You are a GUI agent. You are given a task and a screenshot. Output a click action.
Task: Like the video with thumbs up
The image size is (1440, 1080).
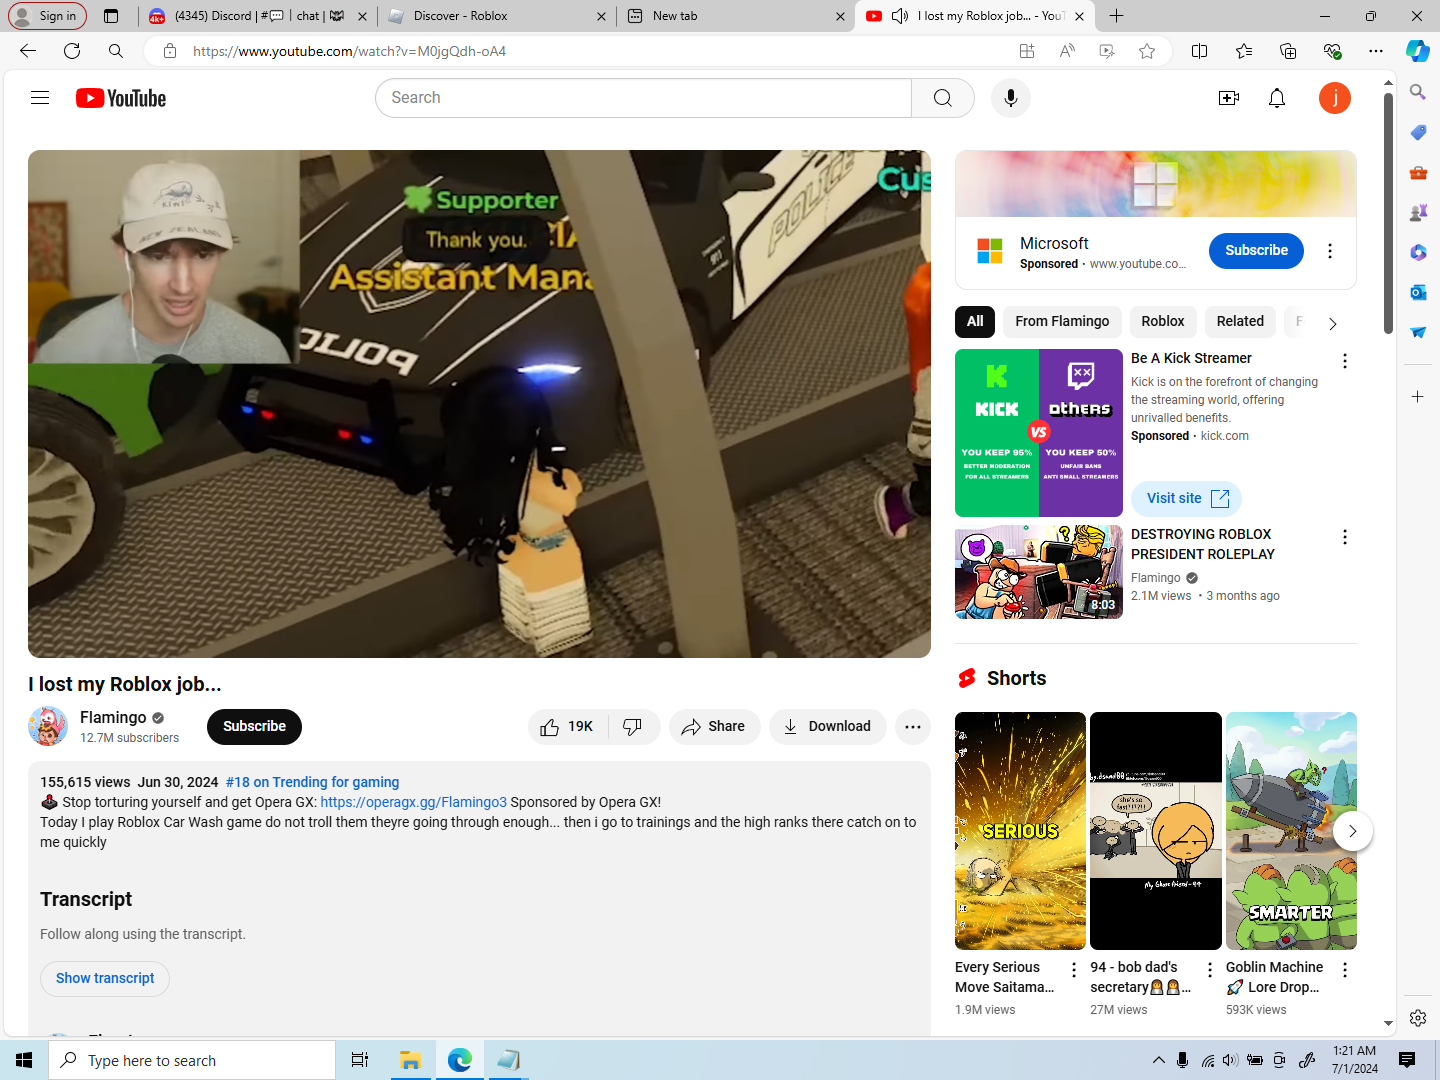tap(567, 727)
